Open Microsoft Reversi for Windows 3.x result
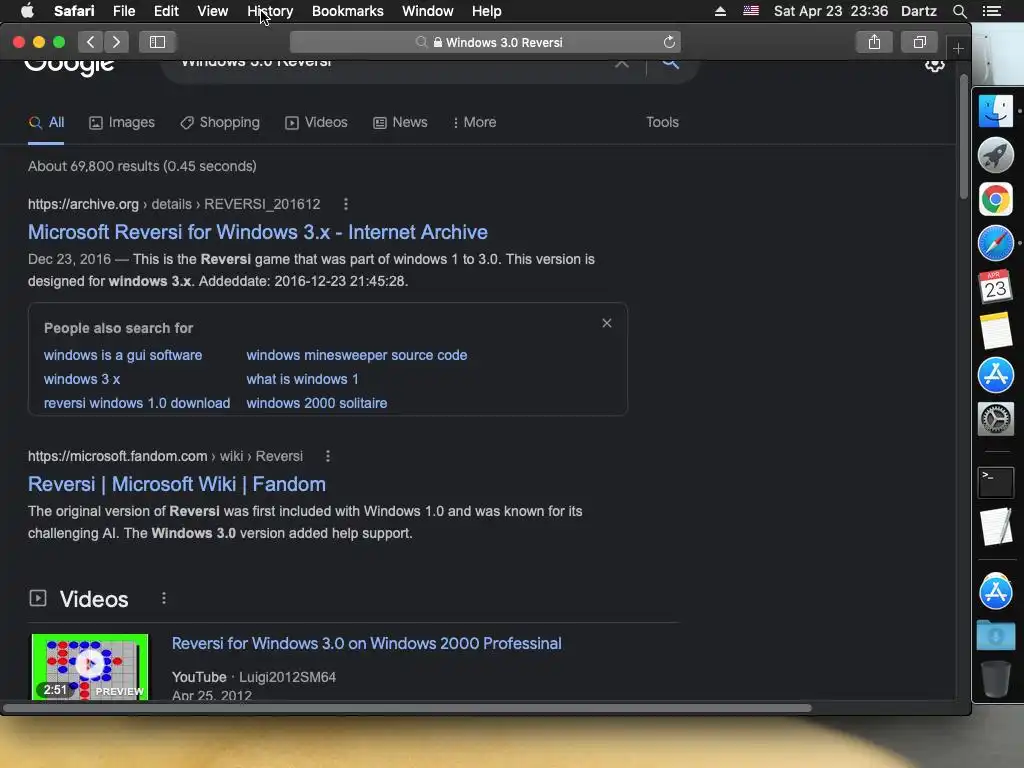The image size is (1024, 768). [257, 232]
